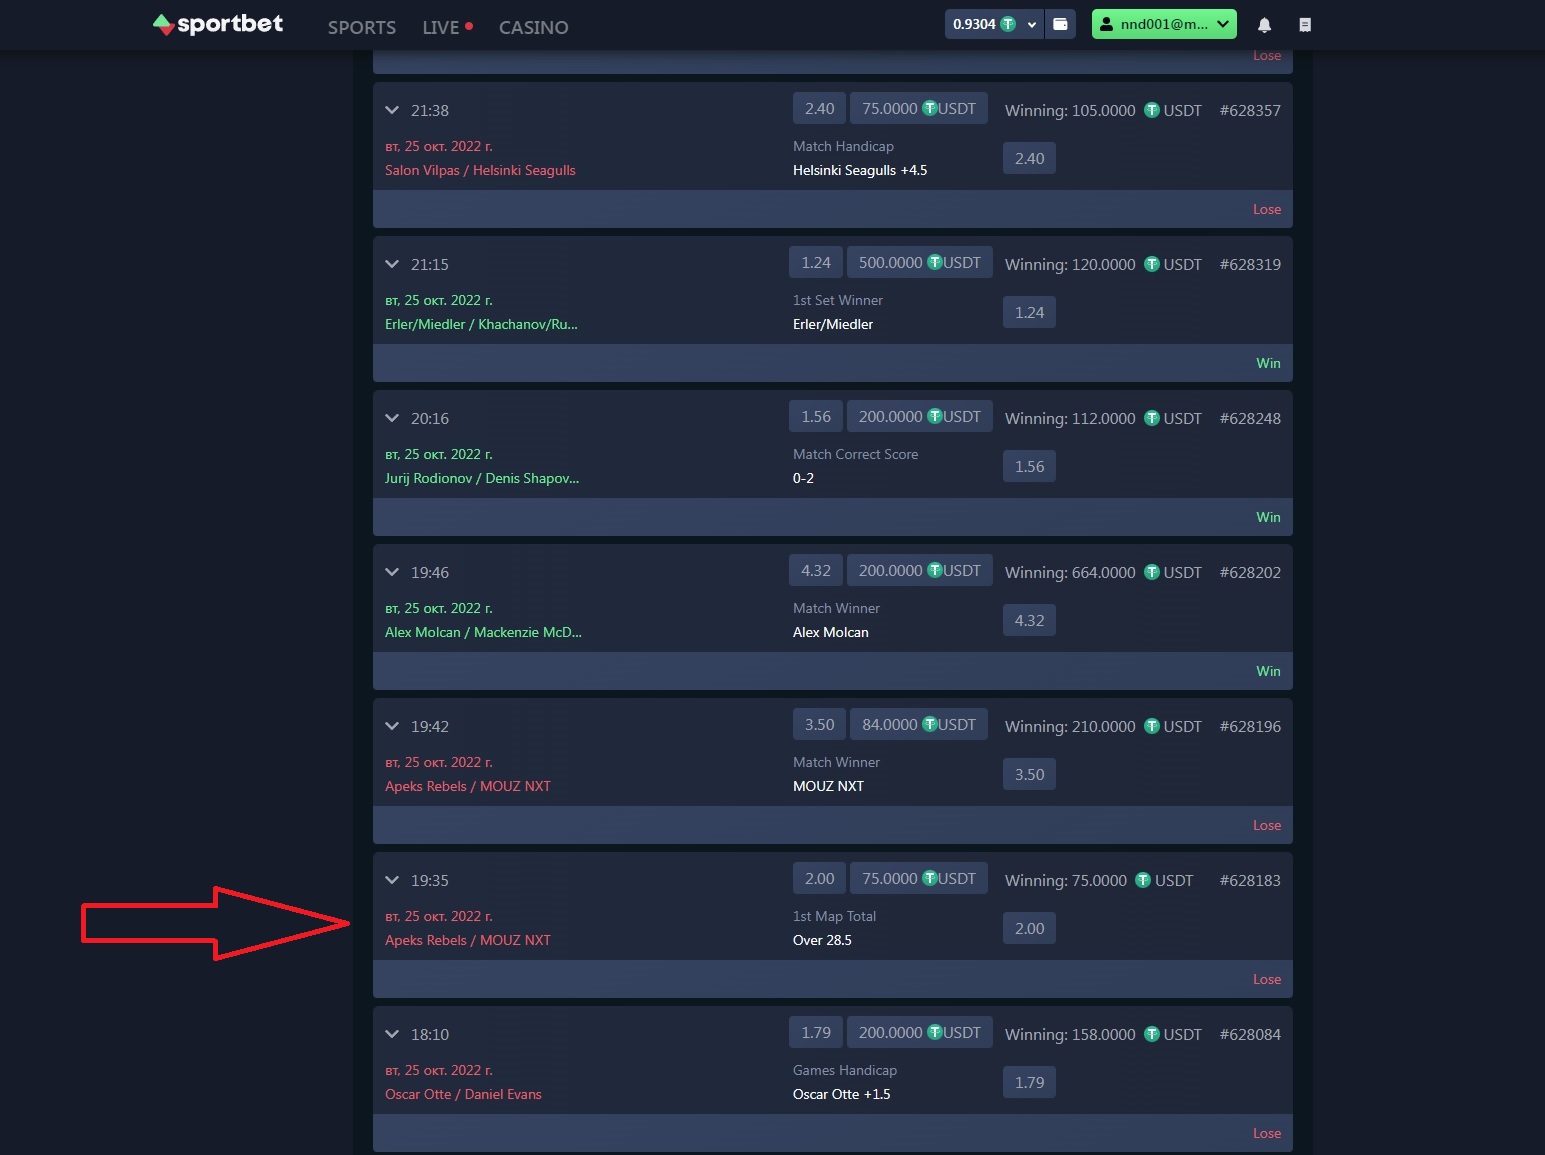Click Helsinki Seagulls +4.5 selection text
The height and width of the screenshot is (1155, 1545).
(860, 170)
